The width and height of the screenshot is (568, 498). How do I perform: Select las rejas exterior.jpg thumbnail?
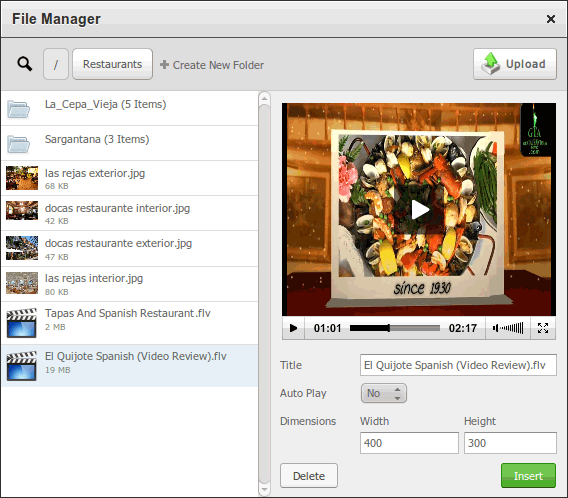(22, 178)
